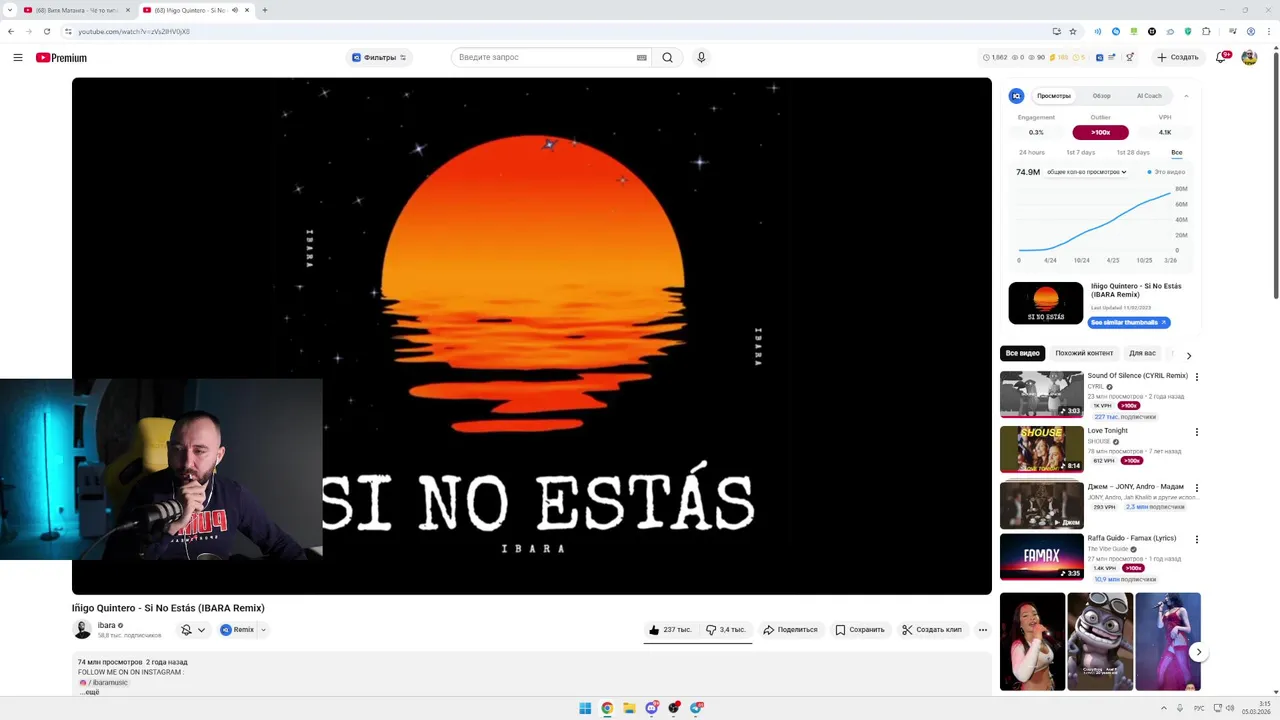Select the 1st 7 days range
This screenshot has height=720, width=1280.
pos(1080,153)
